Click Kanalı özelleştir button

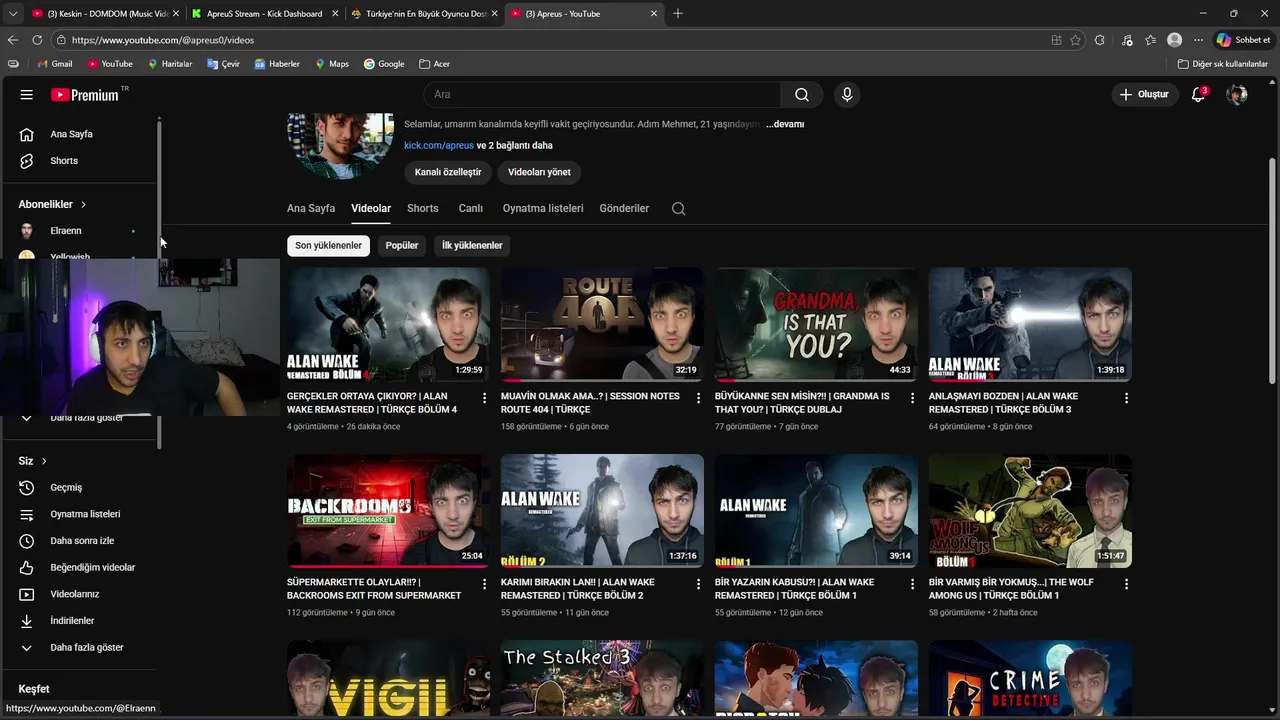pyautogui.click(x=448, y=172)
